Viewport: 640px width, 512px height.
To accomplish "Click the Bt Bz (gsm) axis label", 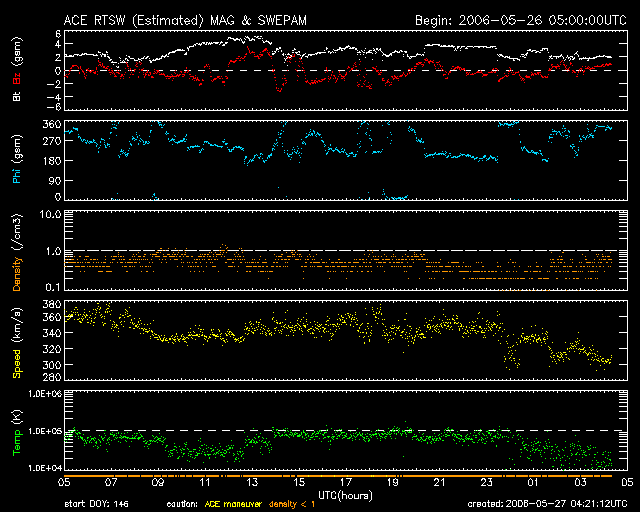I will click(x=17, y=70).
